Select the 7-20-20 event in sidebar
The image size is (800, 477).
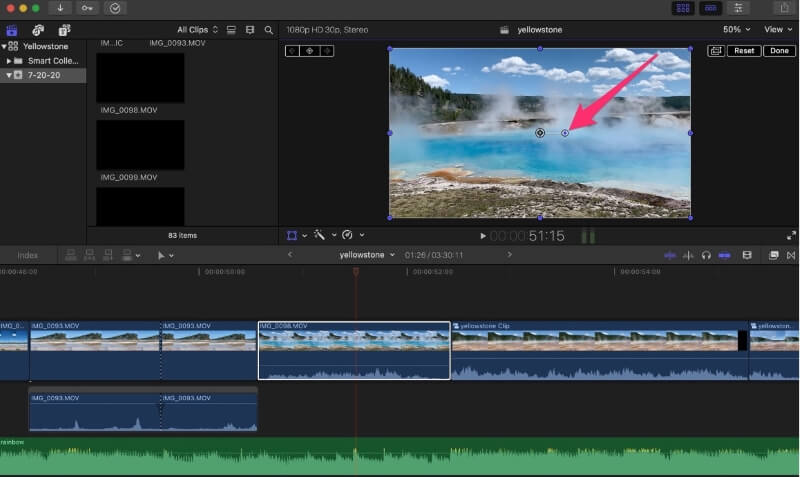pos(42,75)
